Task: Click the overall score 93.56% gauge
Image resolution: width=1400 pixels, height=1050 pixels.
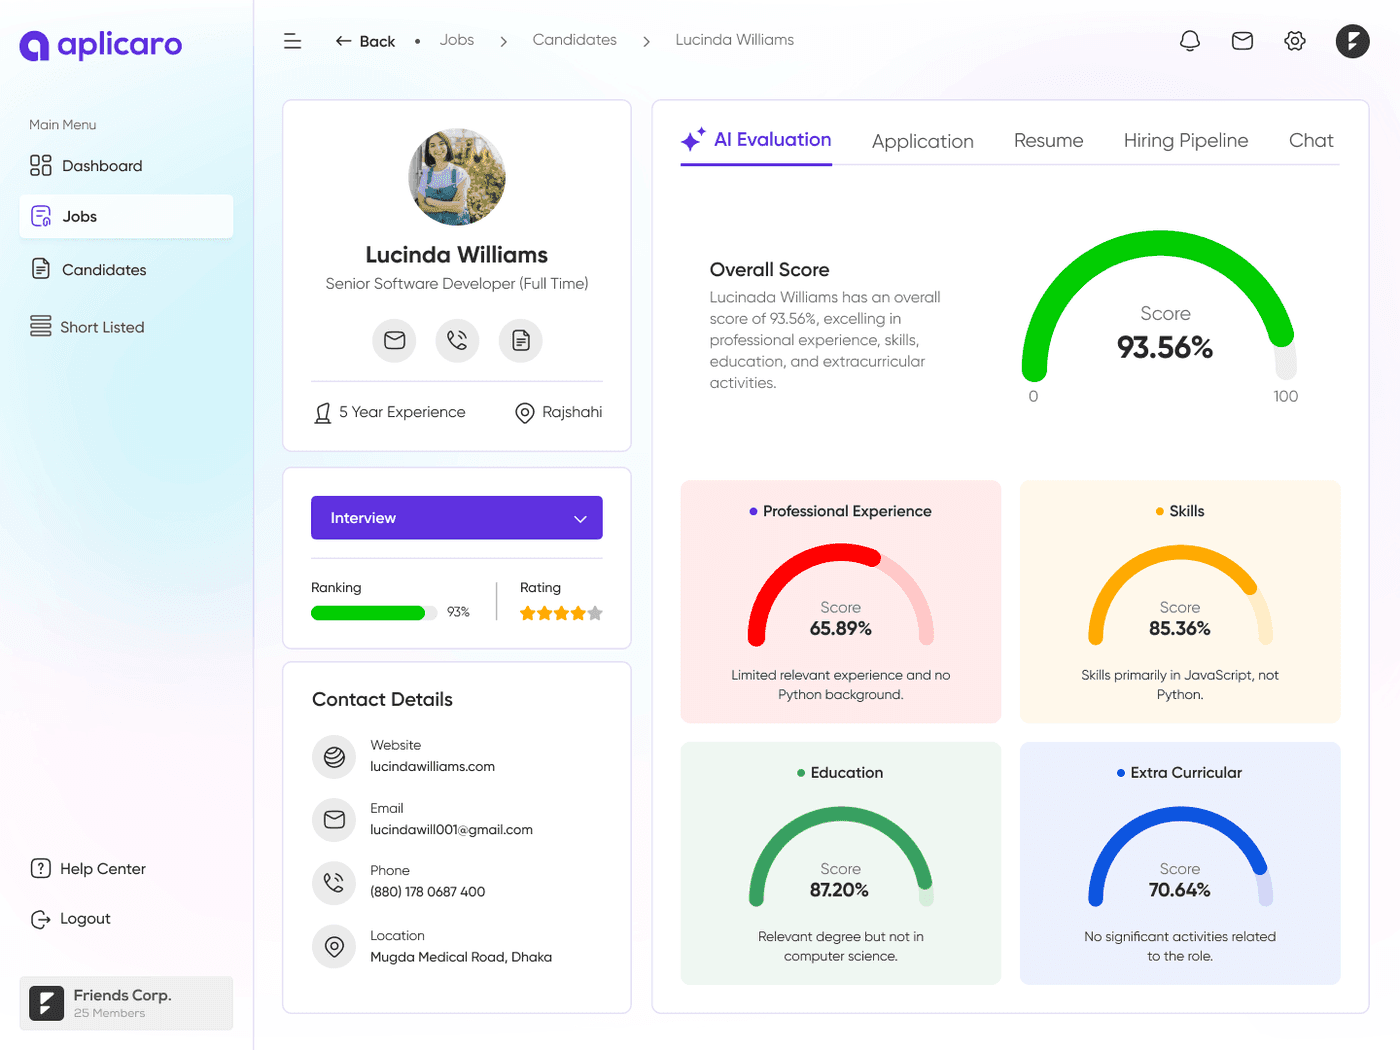Action: [x=1159, y=306]
